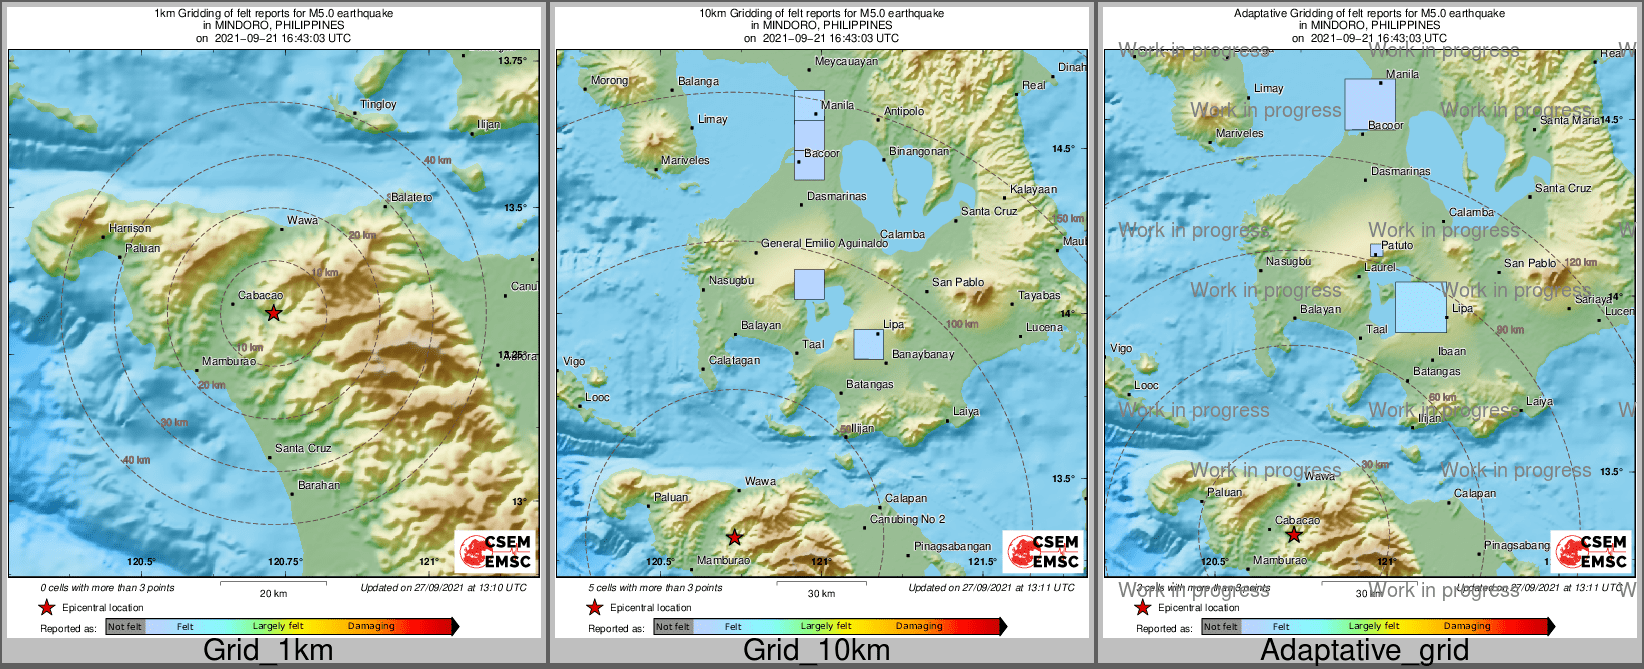Click the 'Mamburao' label on Grid_1km map
1644x669 pixels.
click(228, 361)
